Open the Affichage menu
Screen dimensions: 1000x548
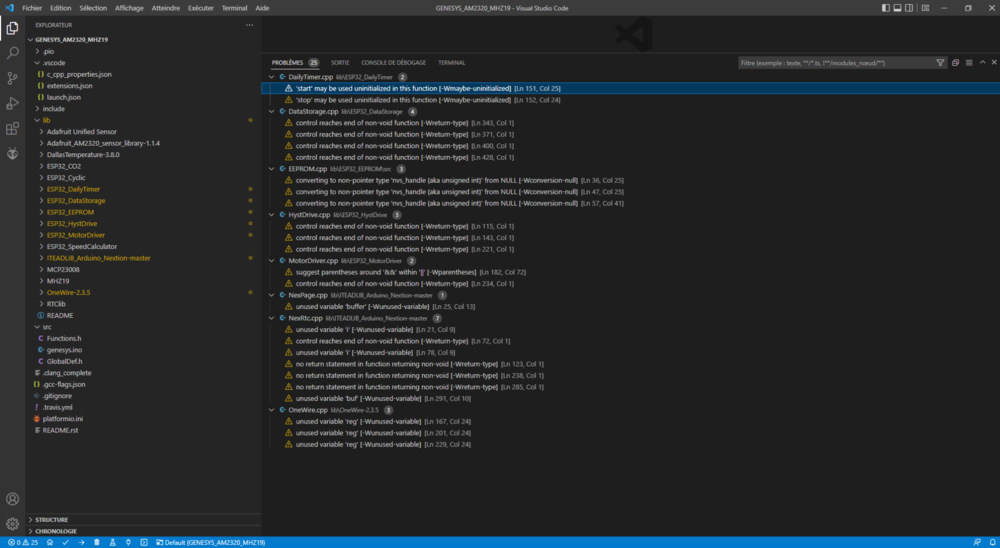click(129, 8)
